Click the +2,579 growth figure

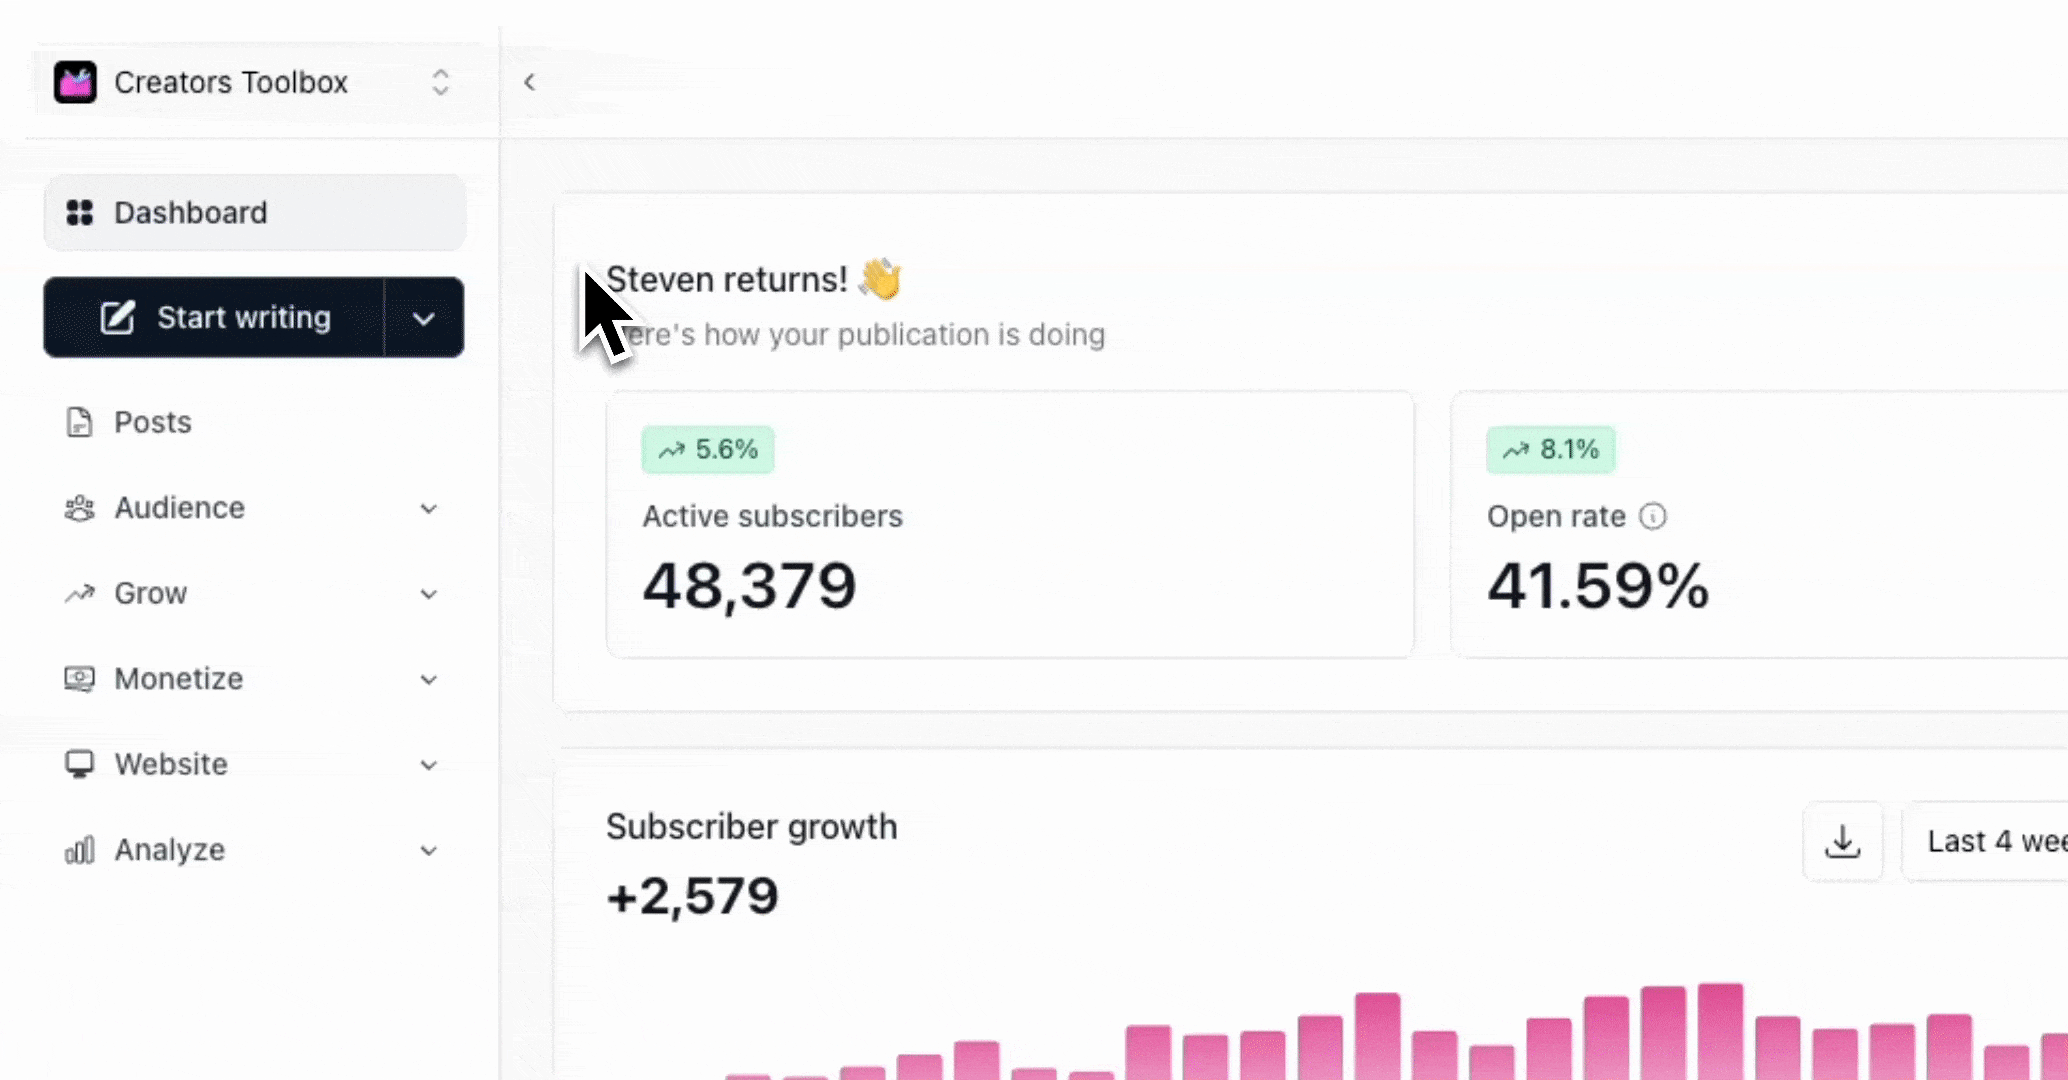coord(692,896)
